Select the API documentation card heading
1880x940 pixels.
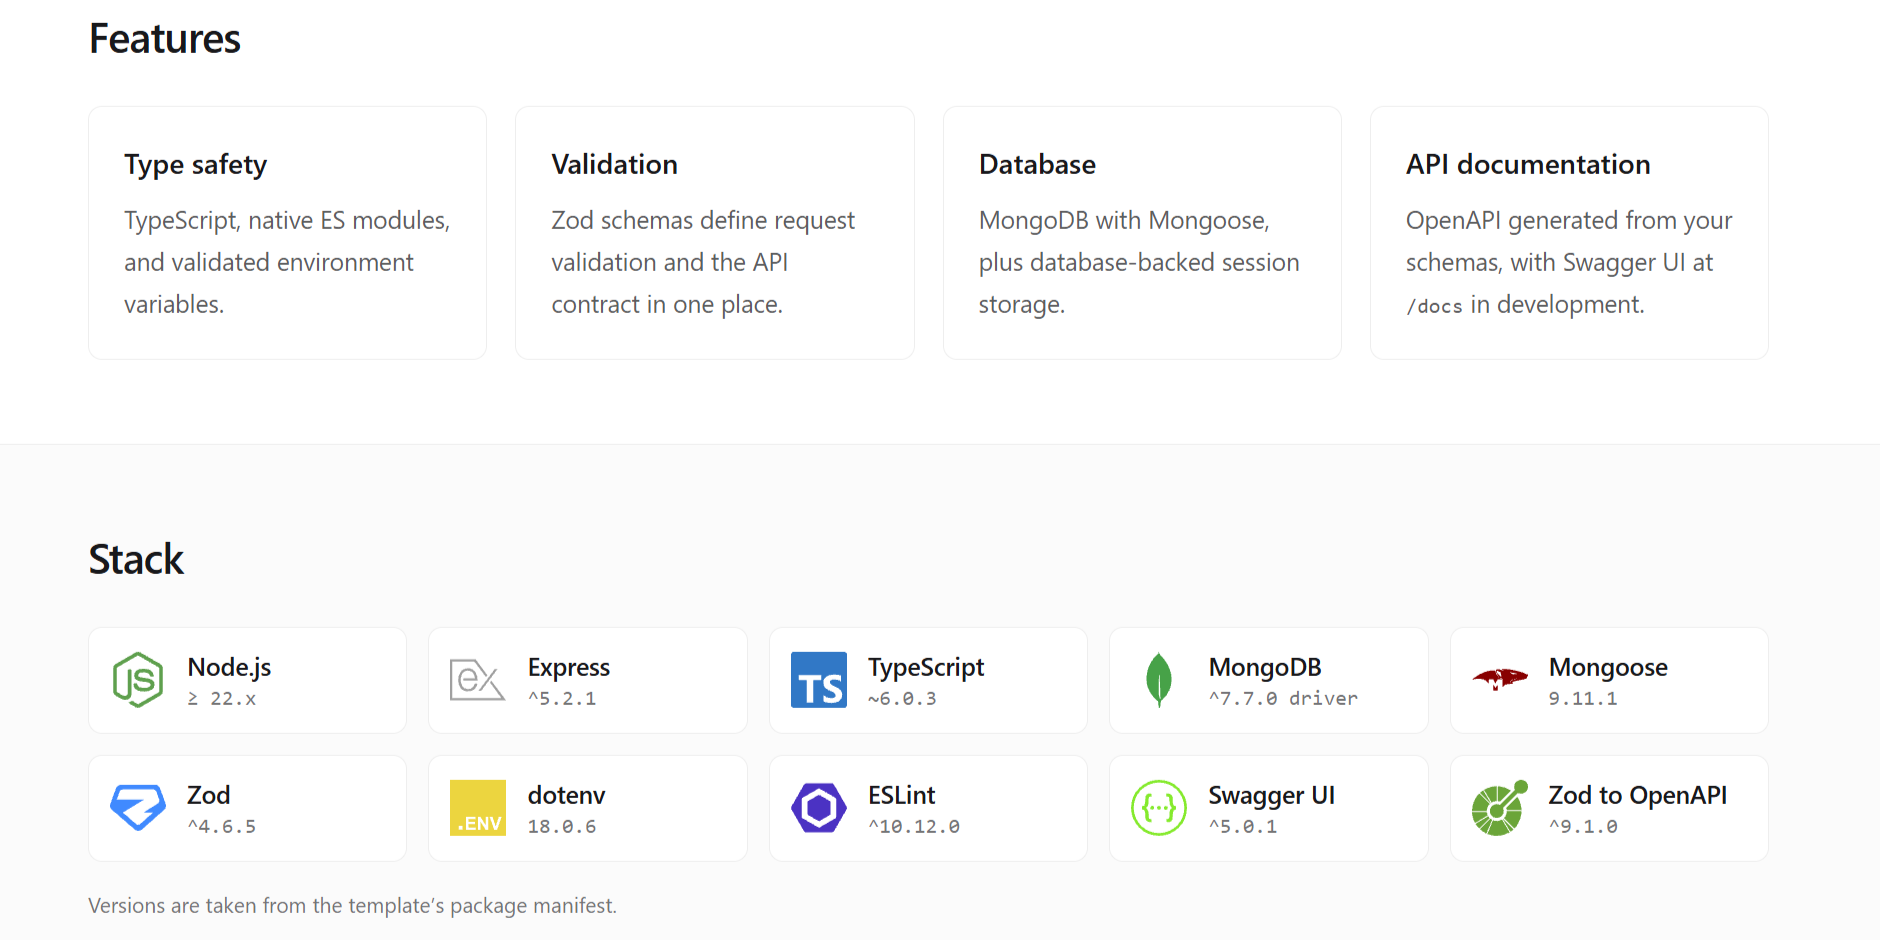tap(1528, 164)
